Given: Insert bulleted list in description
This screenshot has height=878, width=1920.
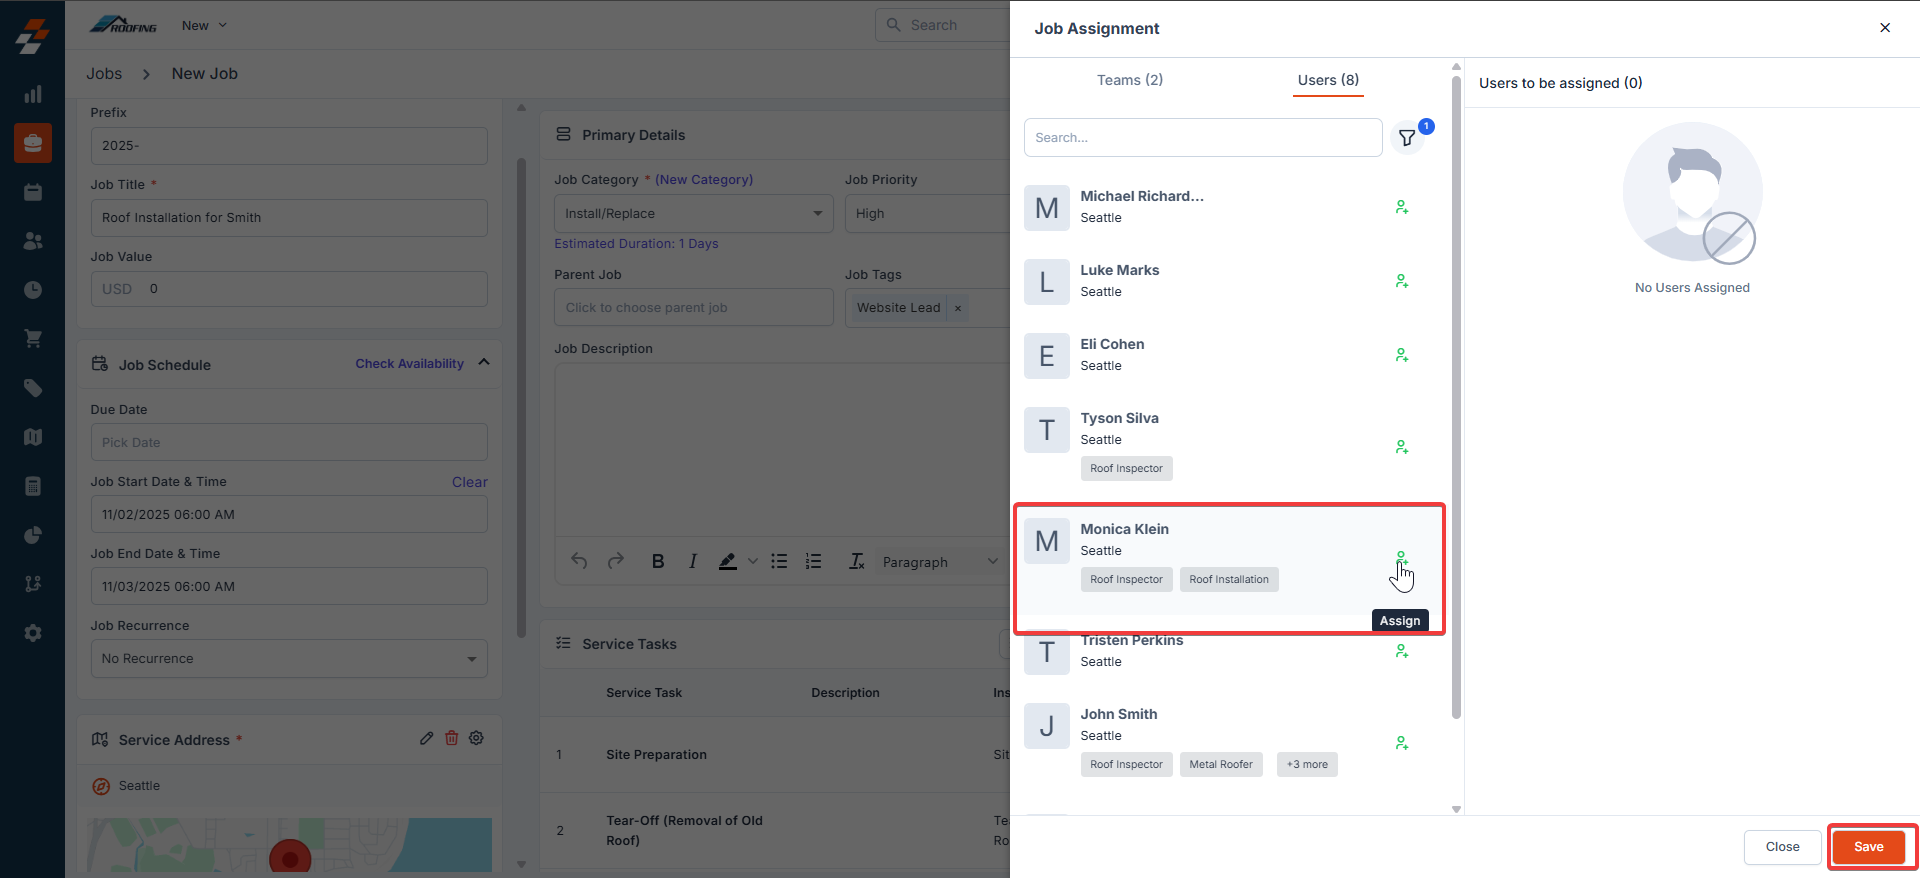Looking at the screenshot, I should click(779, 562).
